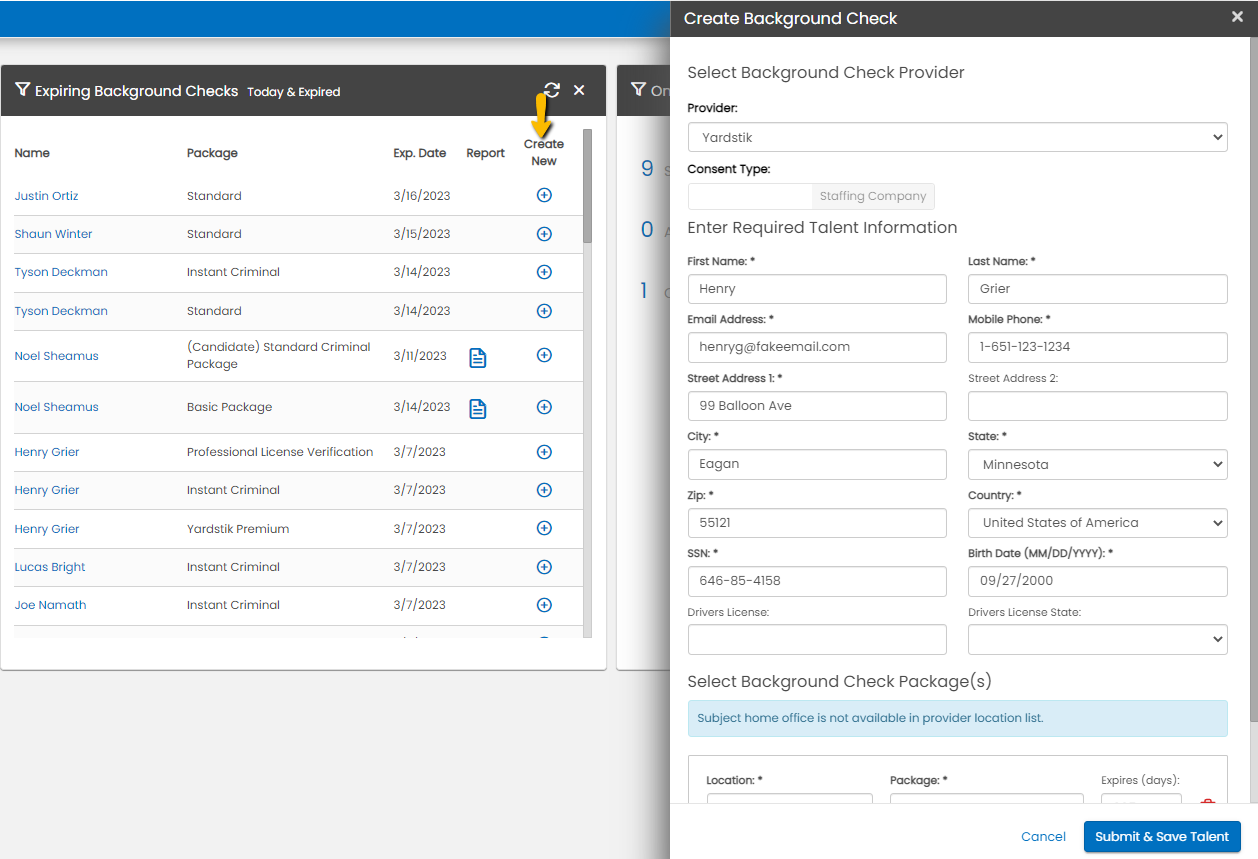1258x859 pixels.
Task: Change the State dropdown from Minnesota
Action: click(1097, 464)
